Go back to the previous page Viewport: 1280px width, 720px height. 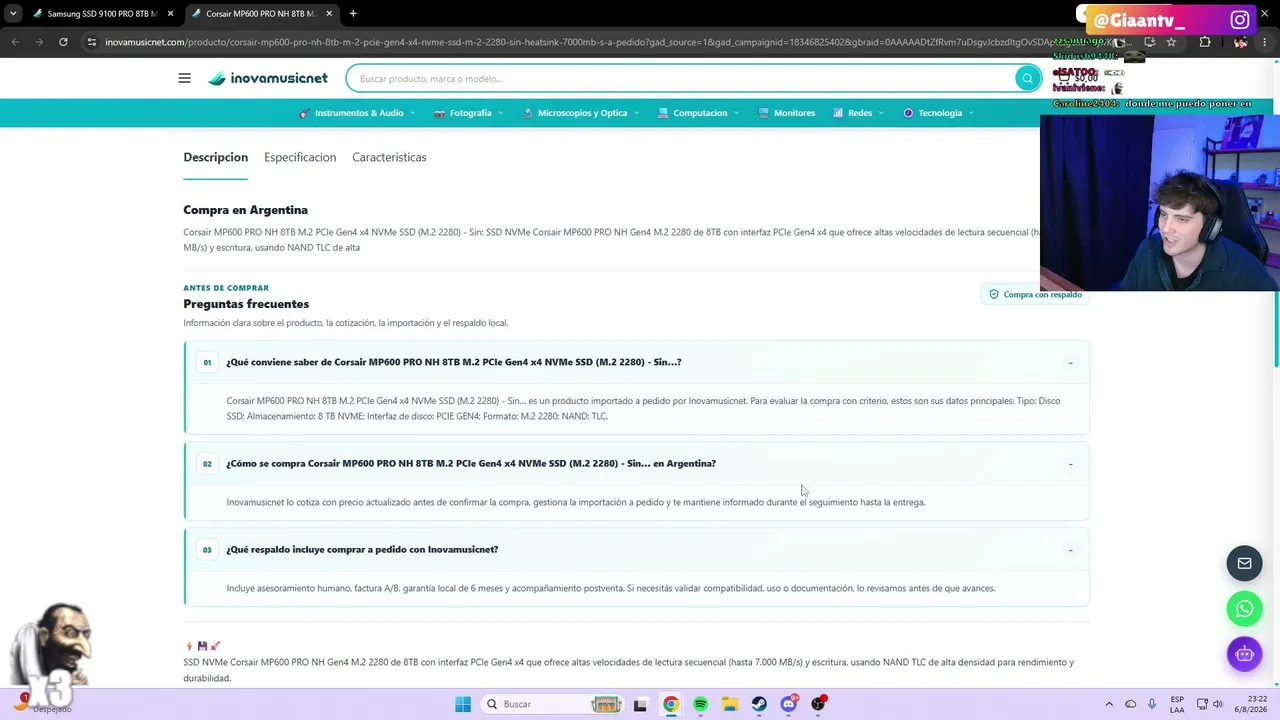(15, 42)
